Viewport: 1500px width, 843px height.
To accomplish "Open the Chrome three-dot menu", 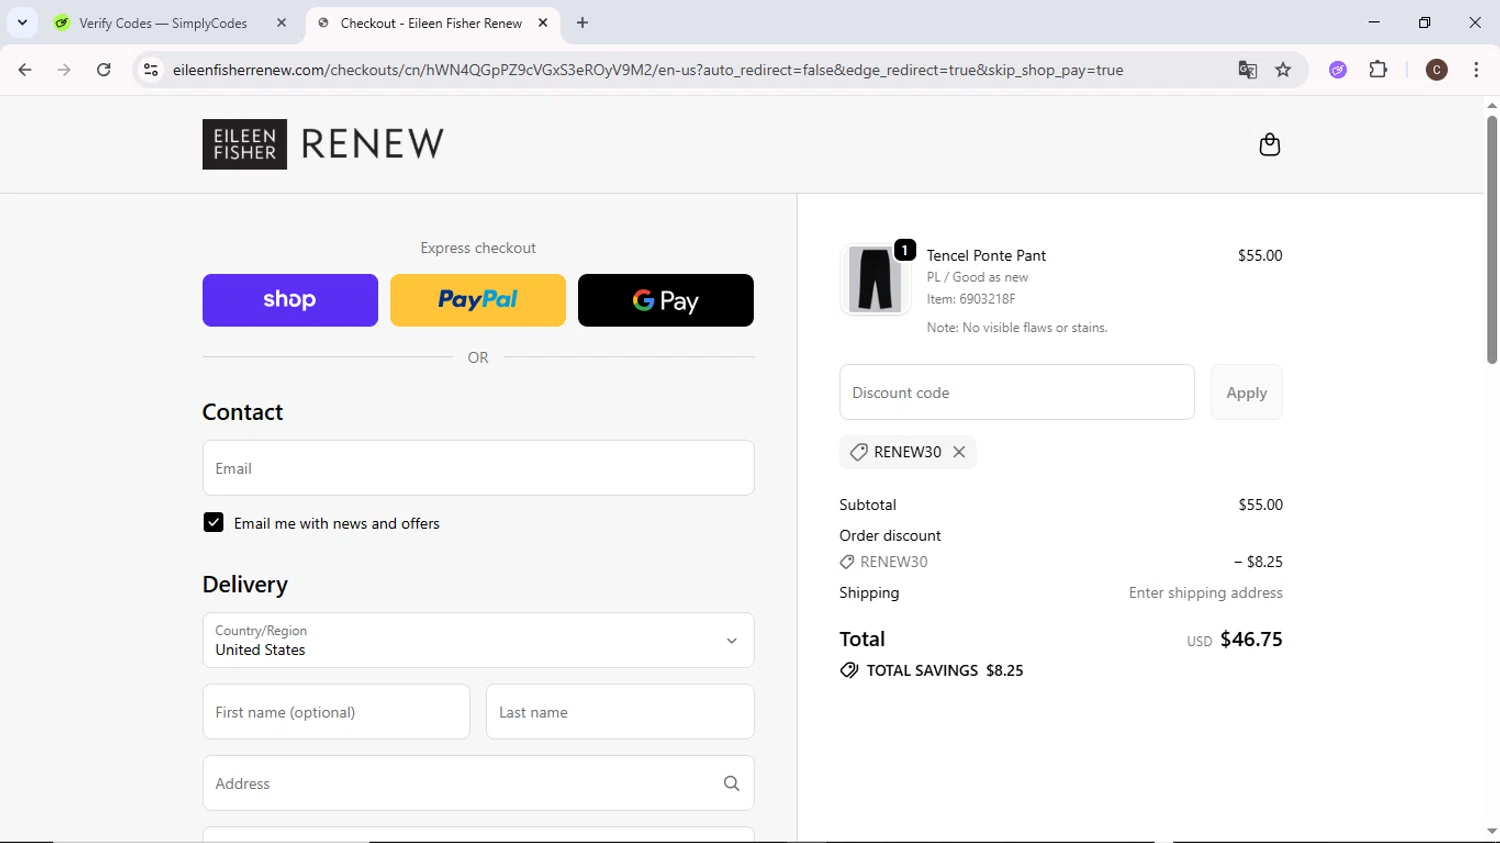I will (x=1476, y=70).
